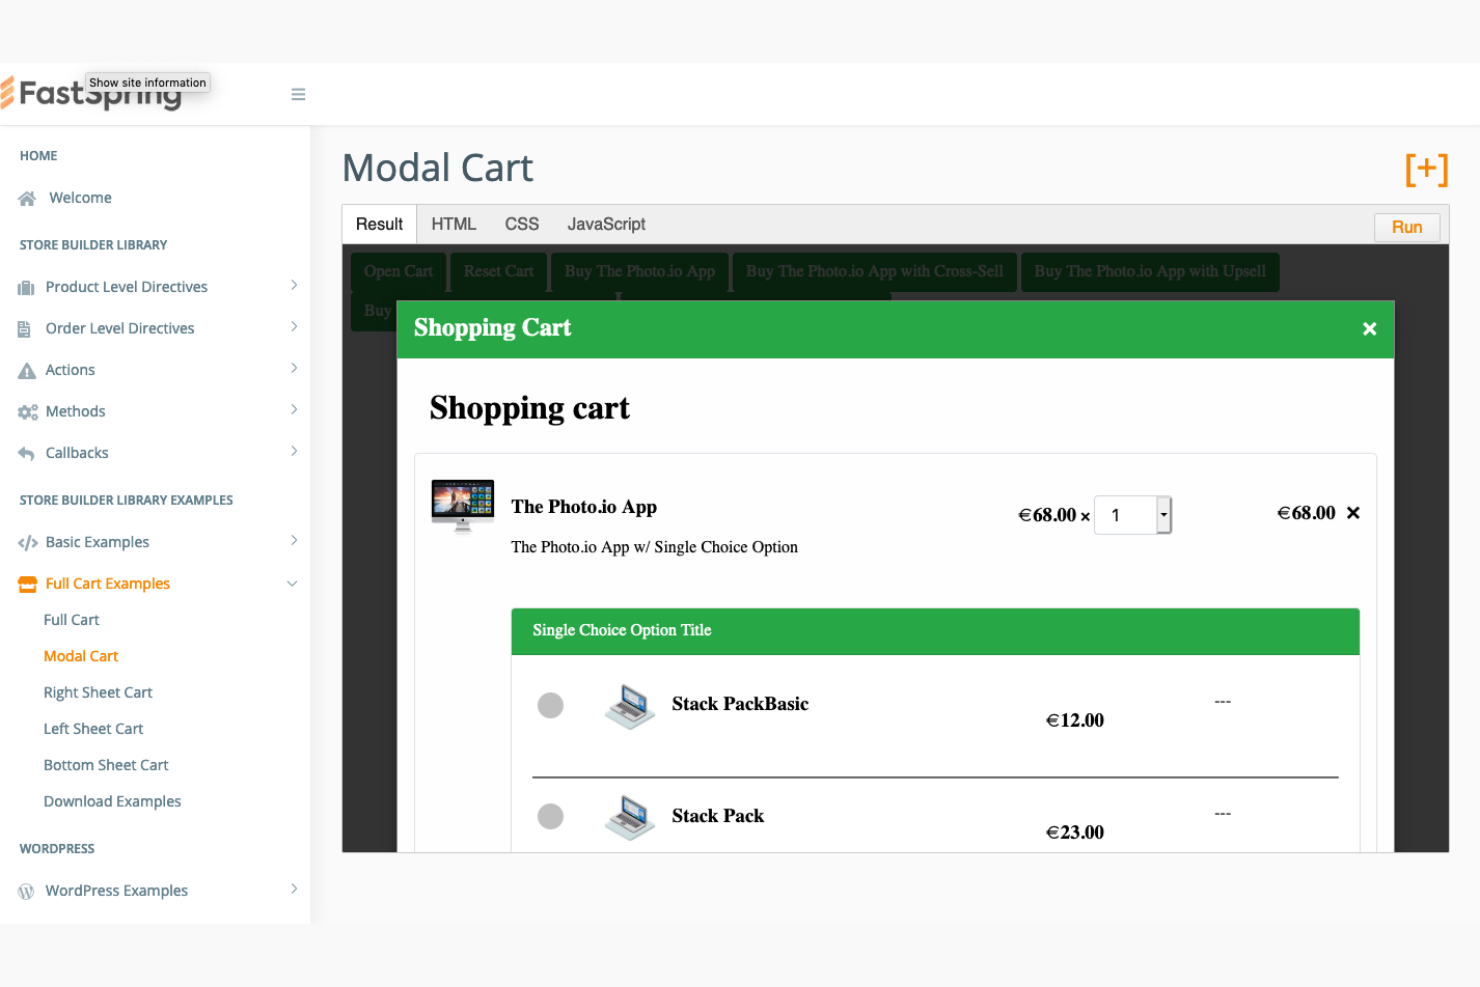Click the WordPress logo icon
The height and width of the screenshot is (987, 1480).
26,891
